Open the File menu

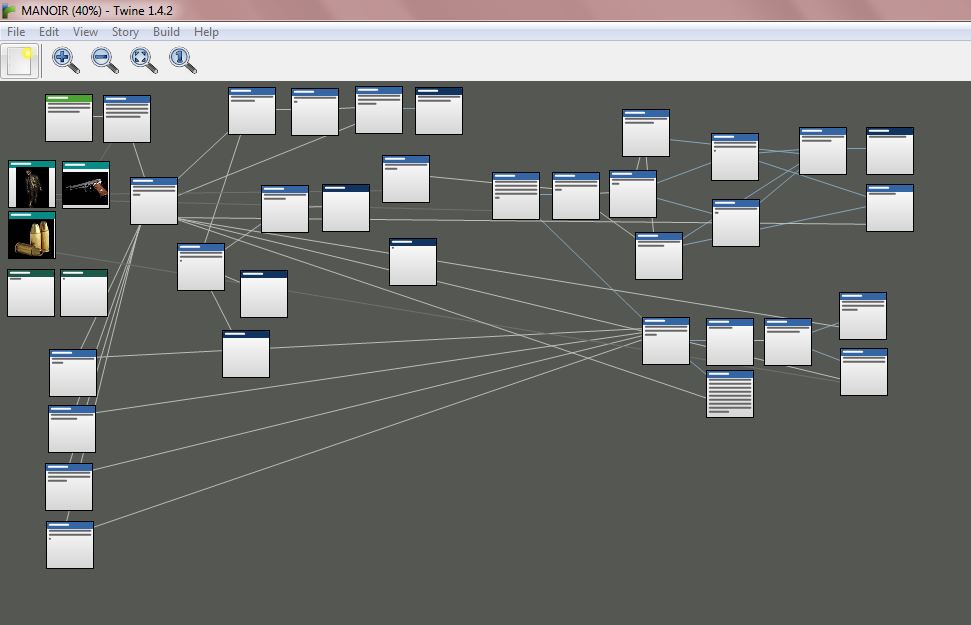pos(16,32)
